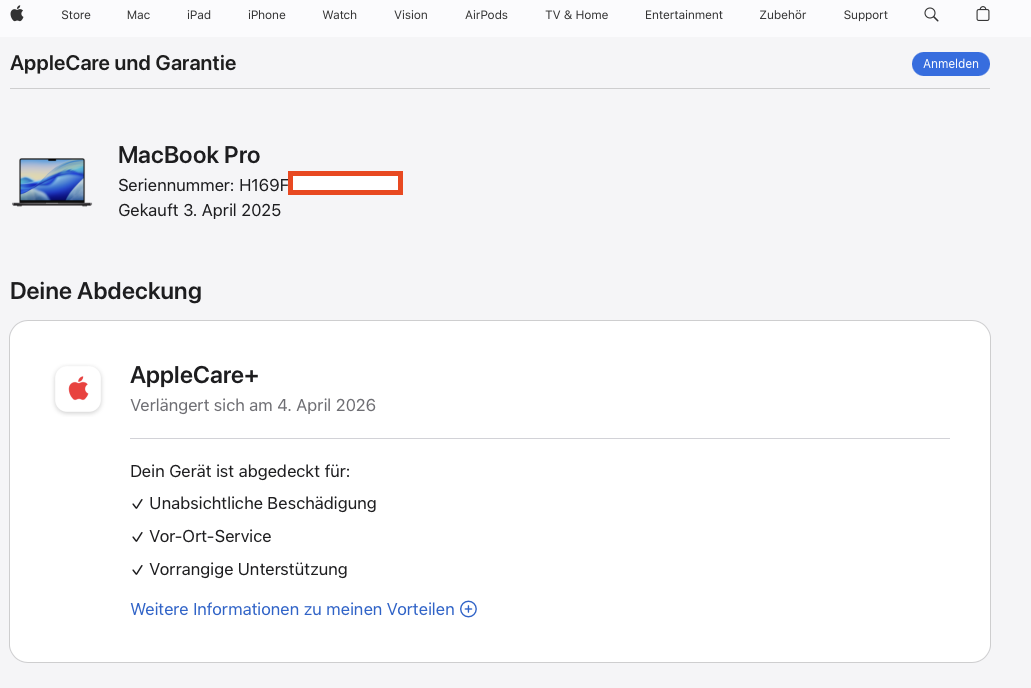
Task: Open the Store menu item
Action: pyautogui.click(x=76, y=15)
